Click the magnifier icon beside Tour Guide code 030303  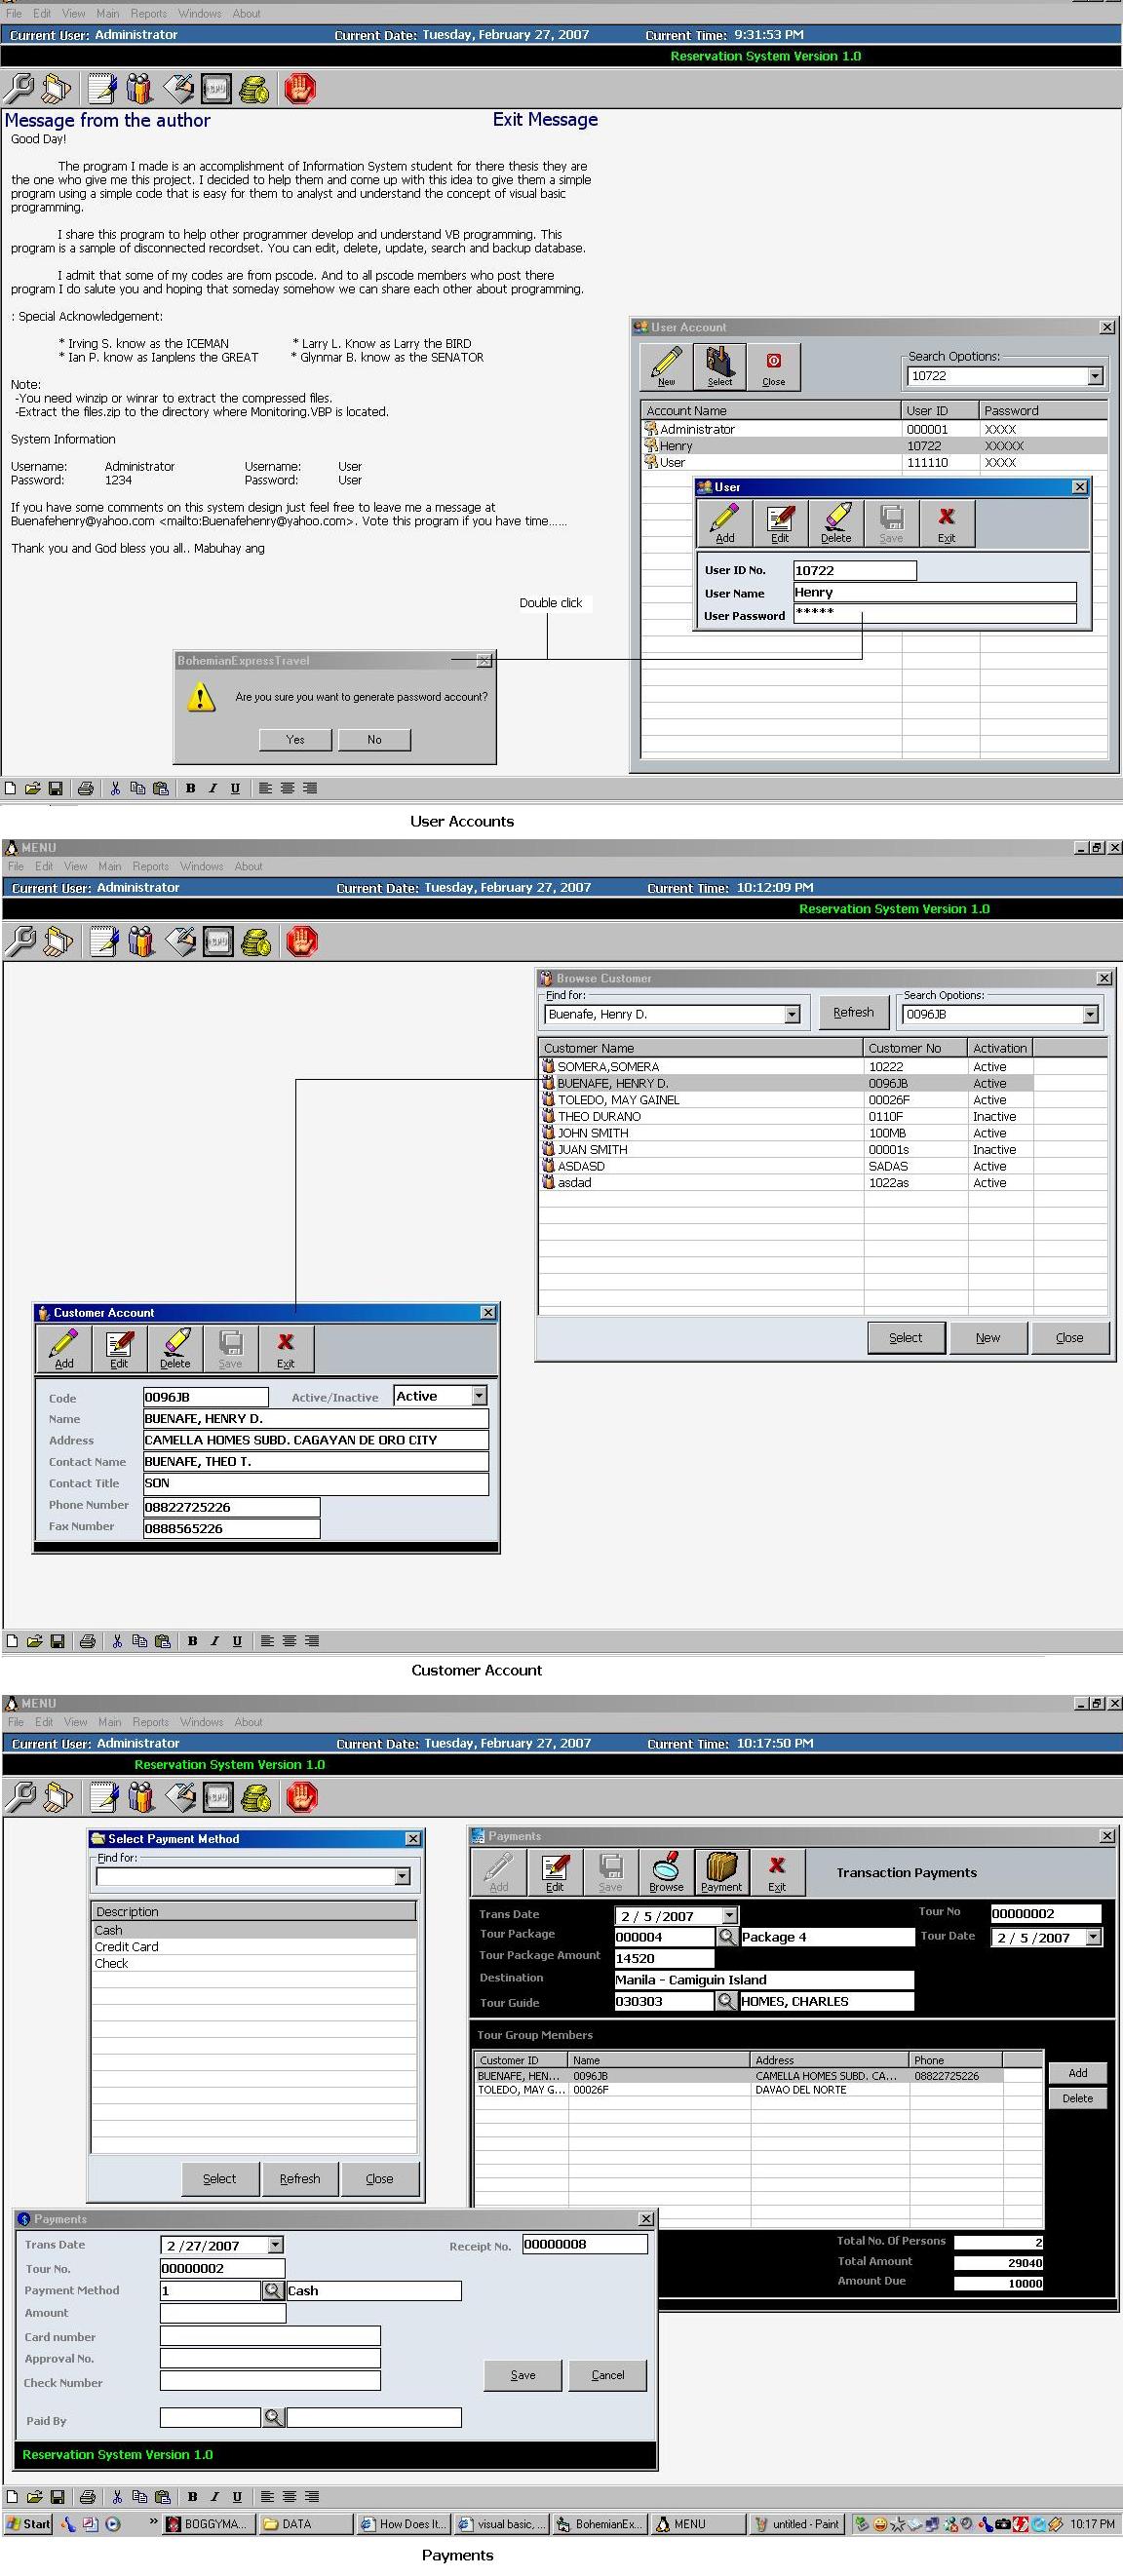click(x=726, y=2000)
